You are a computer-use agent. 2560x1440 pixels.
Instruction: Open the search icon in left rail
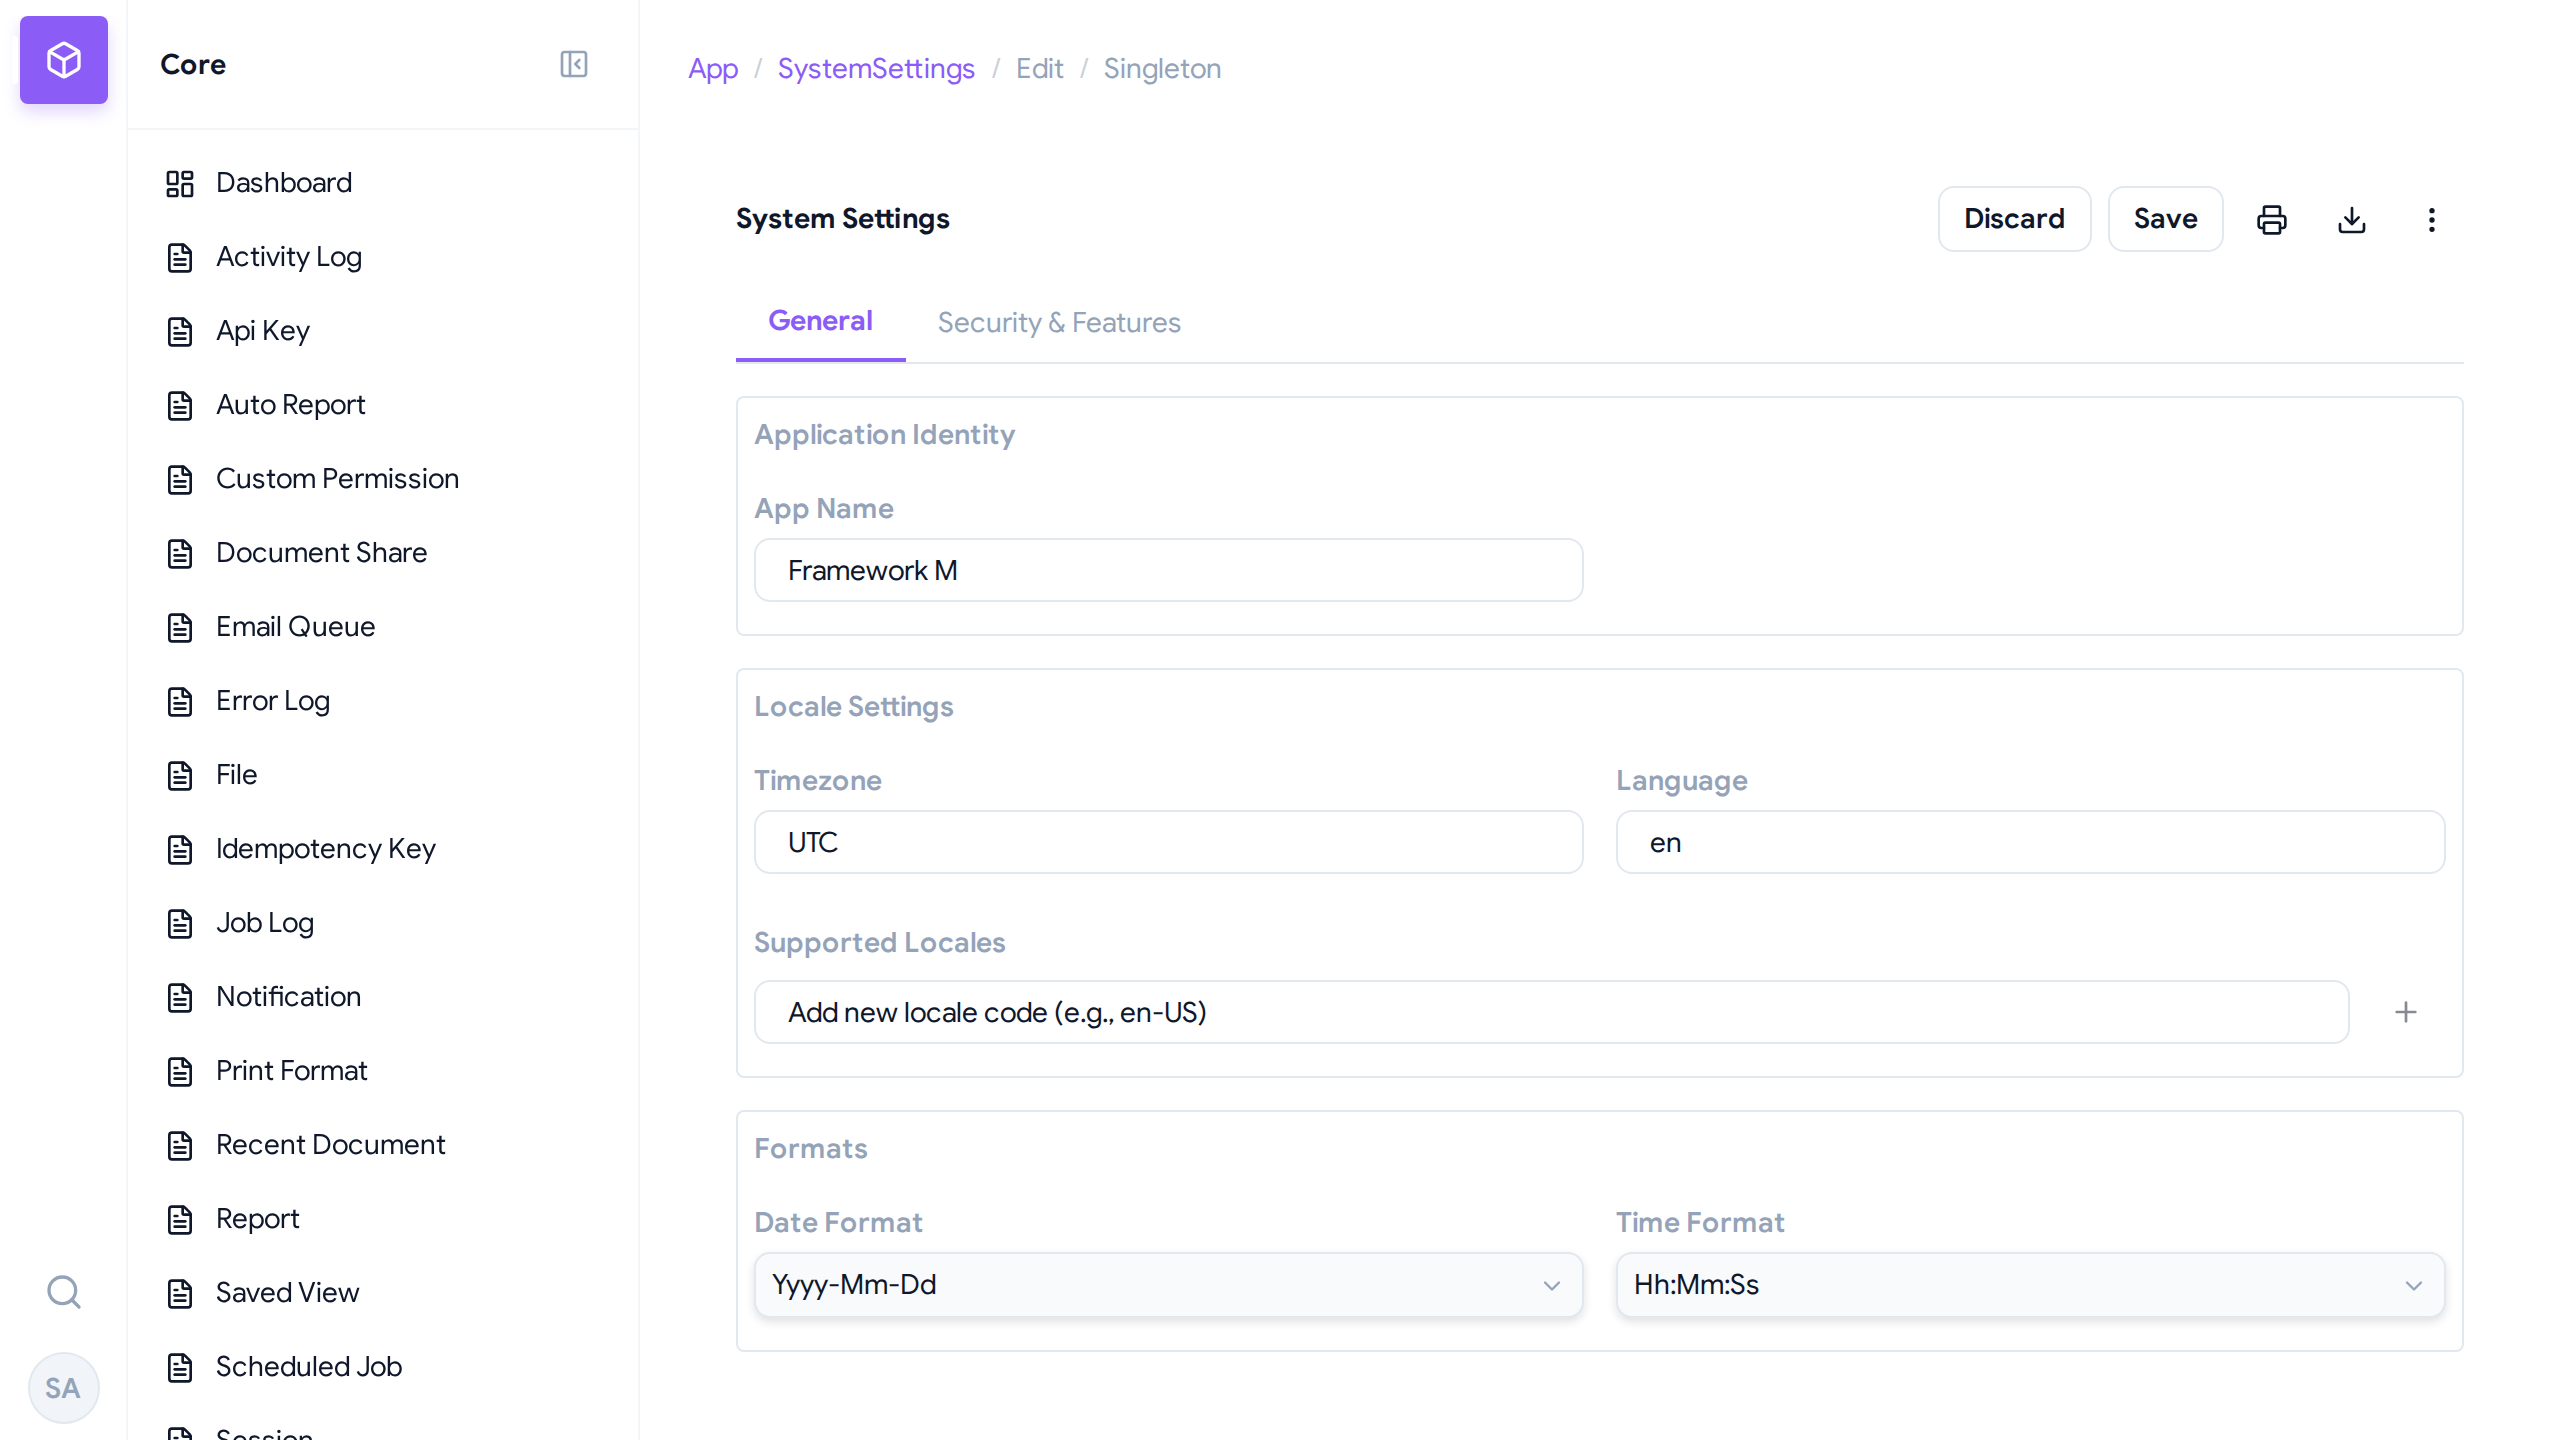click(64, 1292)
